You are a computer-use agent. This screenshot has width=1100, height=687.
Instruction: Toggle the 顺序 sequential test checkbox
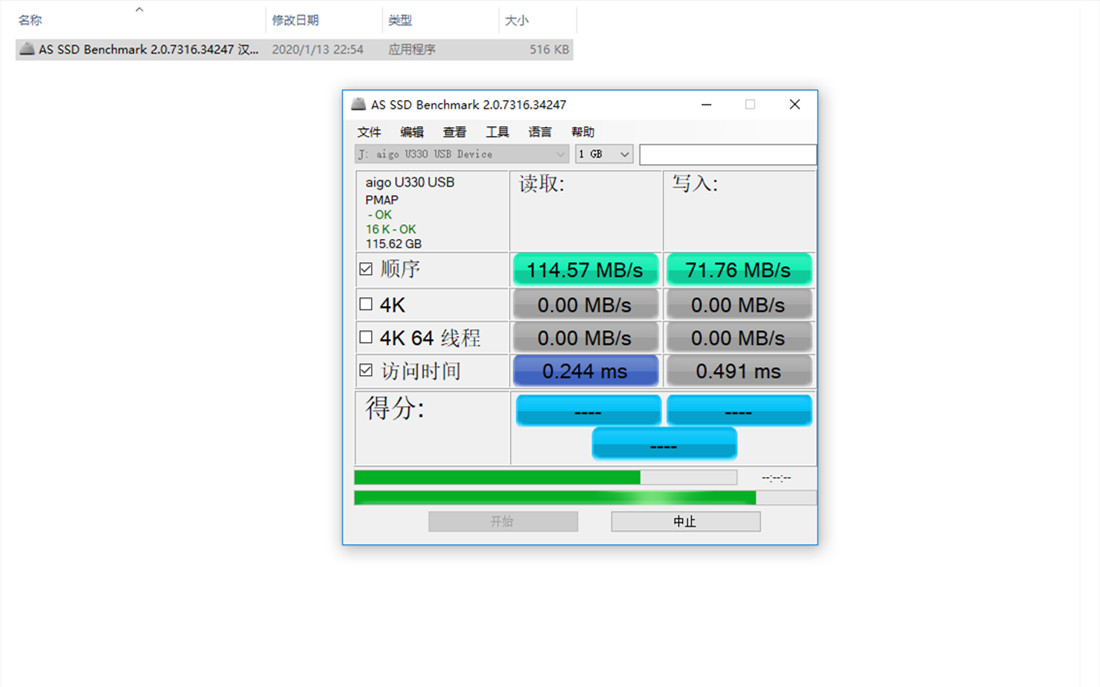tap(365, 269)
